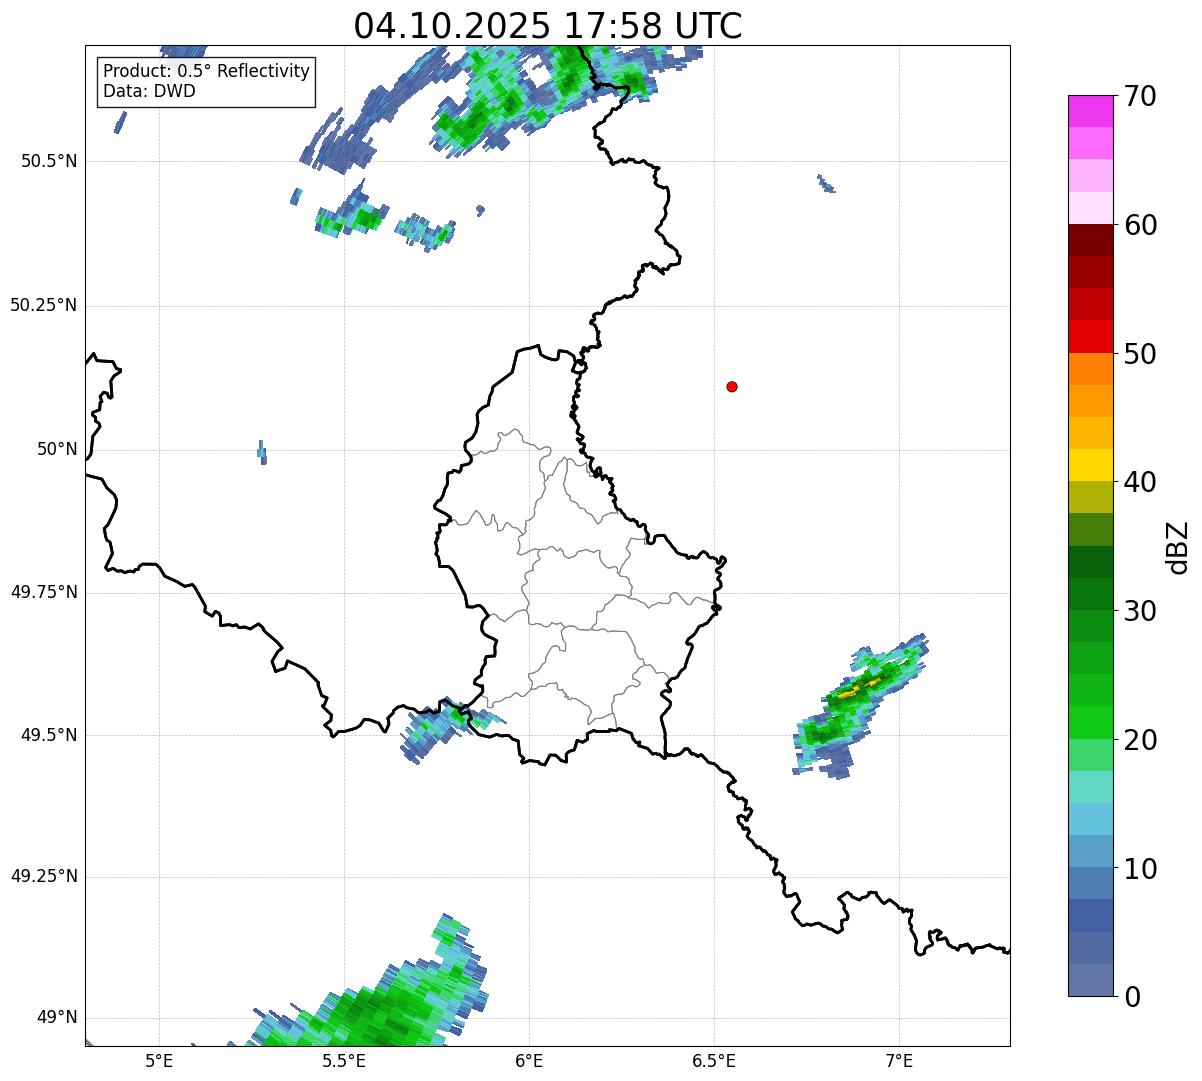This screenshot has width=1202, height=1081.
Task: Click the 49.5°N latitude label
Action: point(49,735)
